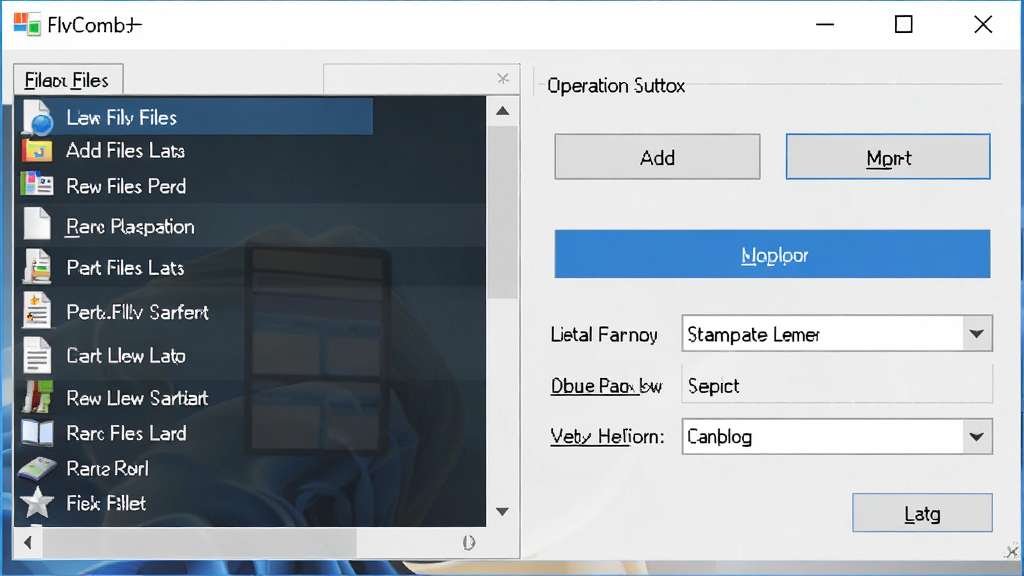Select the Rew Files Perd entry

(250, 185)
